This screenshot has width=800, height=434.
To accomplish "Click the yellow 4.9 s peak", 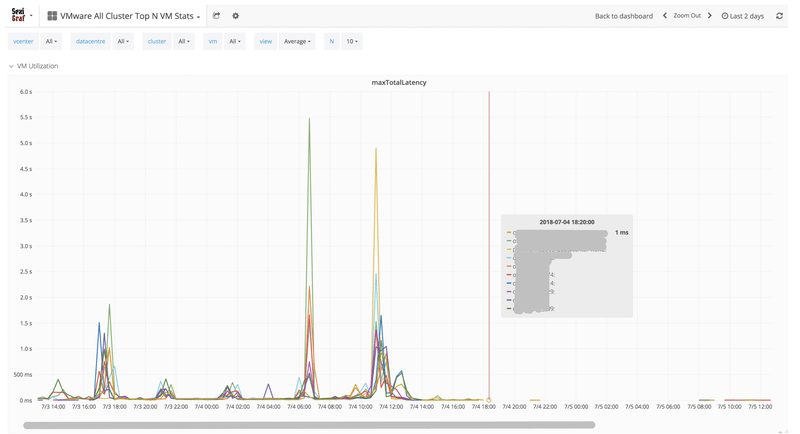I will (376, 148).
